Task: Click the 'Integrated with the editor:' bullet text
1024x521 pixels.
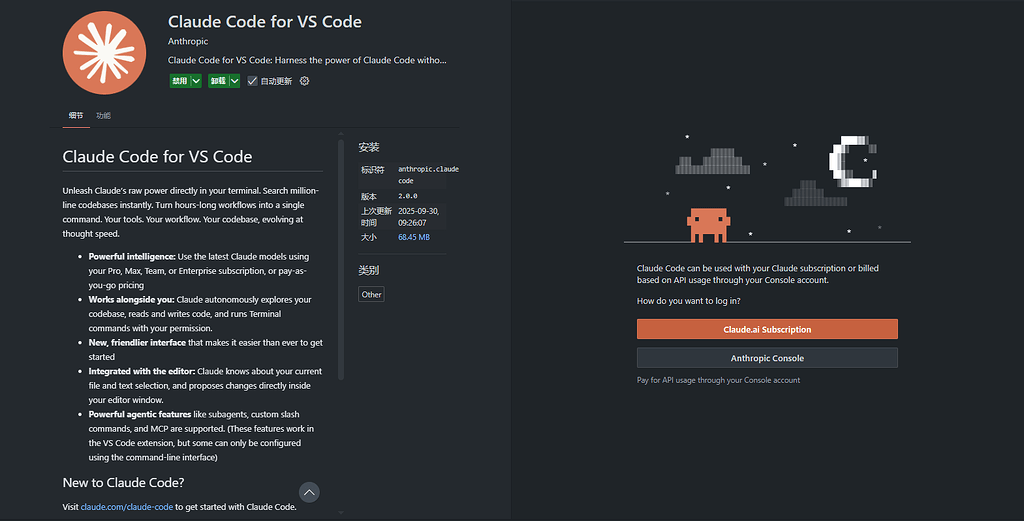Action: (x=142, y=371)
